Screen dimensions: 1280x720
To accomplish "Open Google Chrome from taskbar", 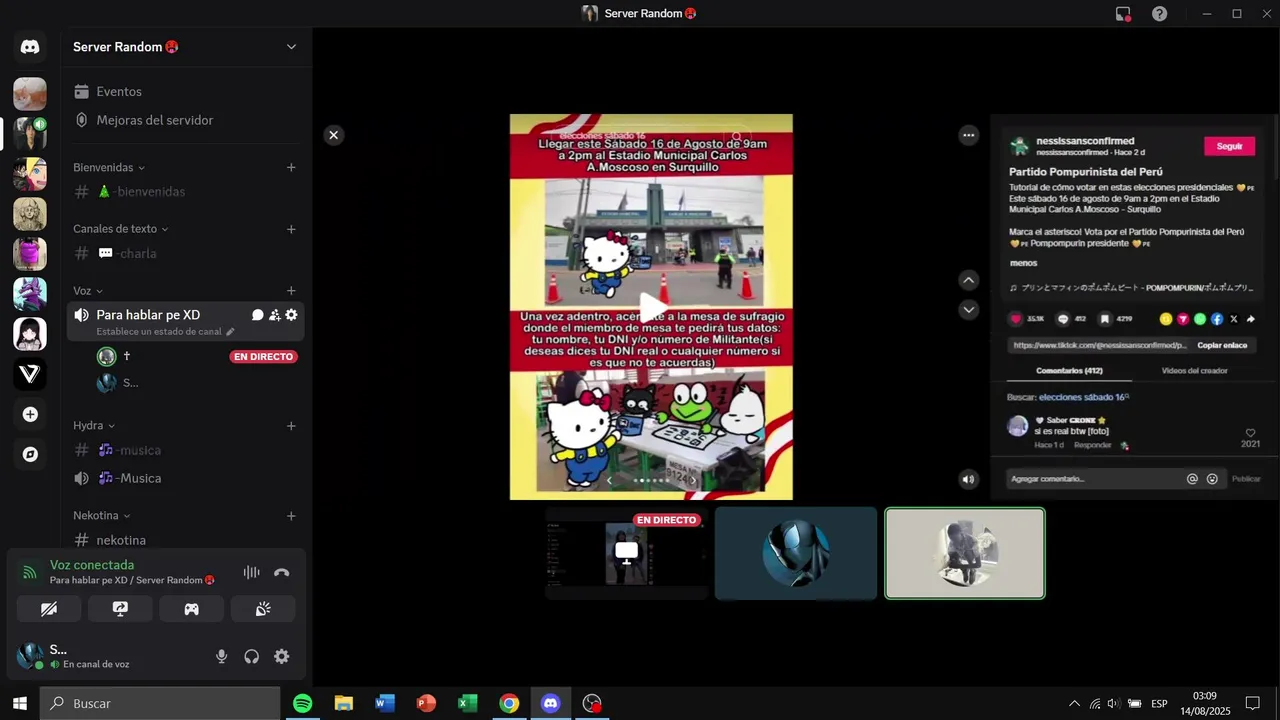I will point(509,703).
